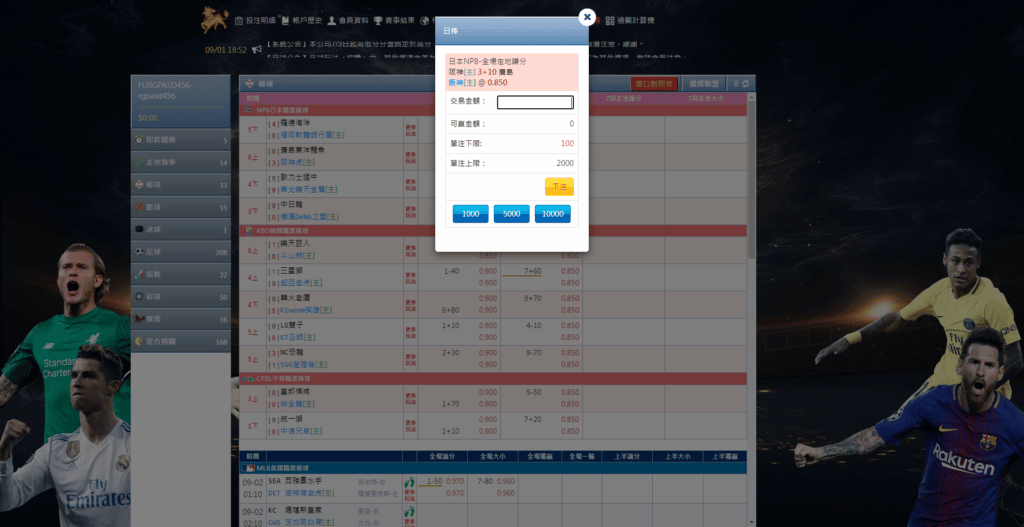Click the 交易金額 amount input field
Viewport: 1024px width, 527px height.
tap(535, 102)
